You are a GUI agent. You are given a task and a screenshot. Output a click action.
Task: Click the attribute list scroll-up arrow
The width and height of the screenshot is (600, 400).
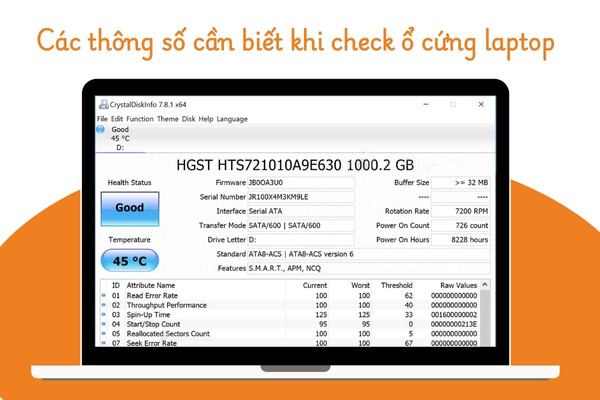485,285
